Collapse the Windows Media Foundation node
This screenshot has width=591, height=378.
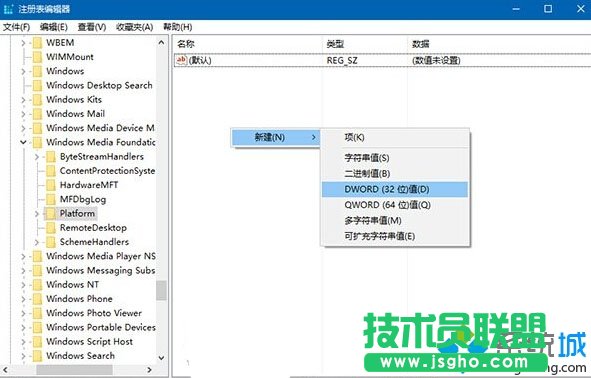pos(23,142)
